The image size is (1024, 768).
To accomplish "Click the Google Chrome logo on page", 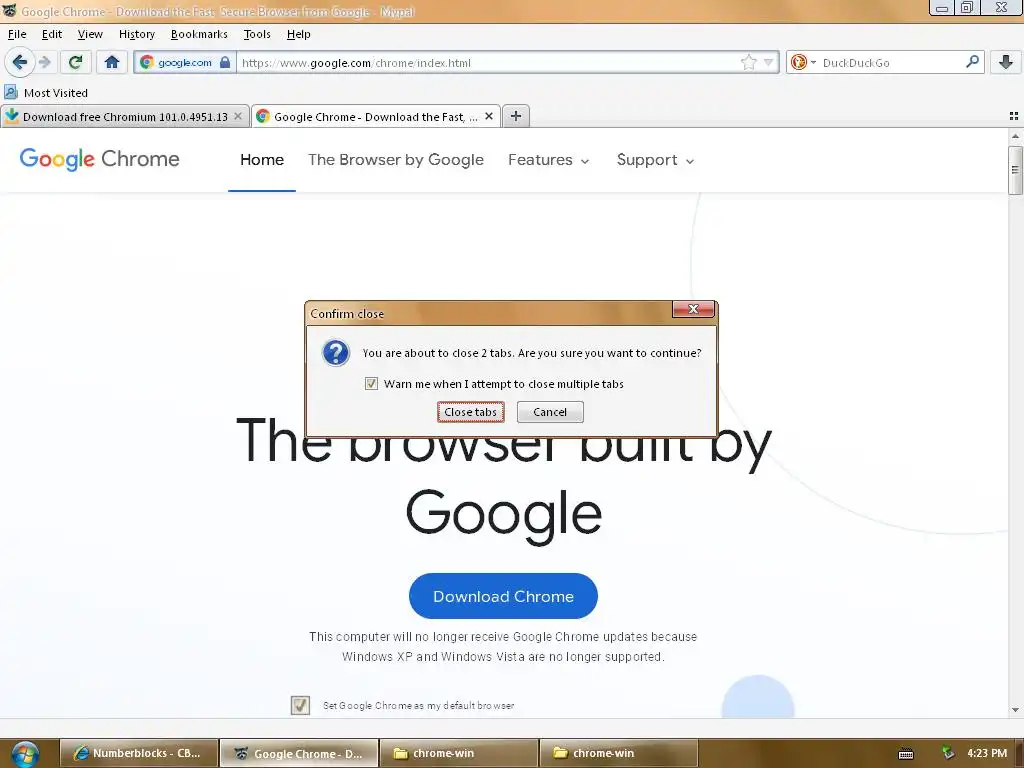I will pos(99,159).
